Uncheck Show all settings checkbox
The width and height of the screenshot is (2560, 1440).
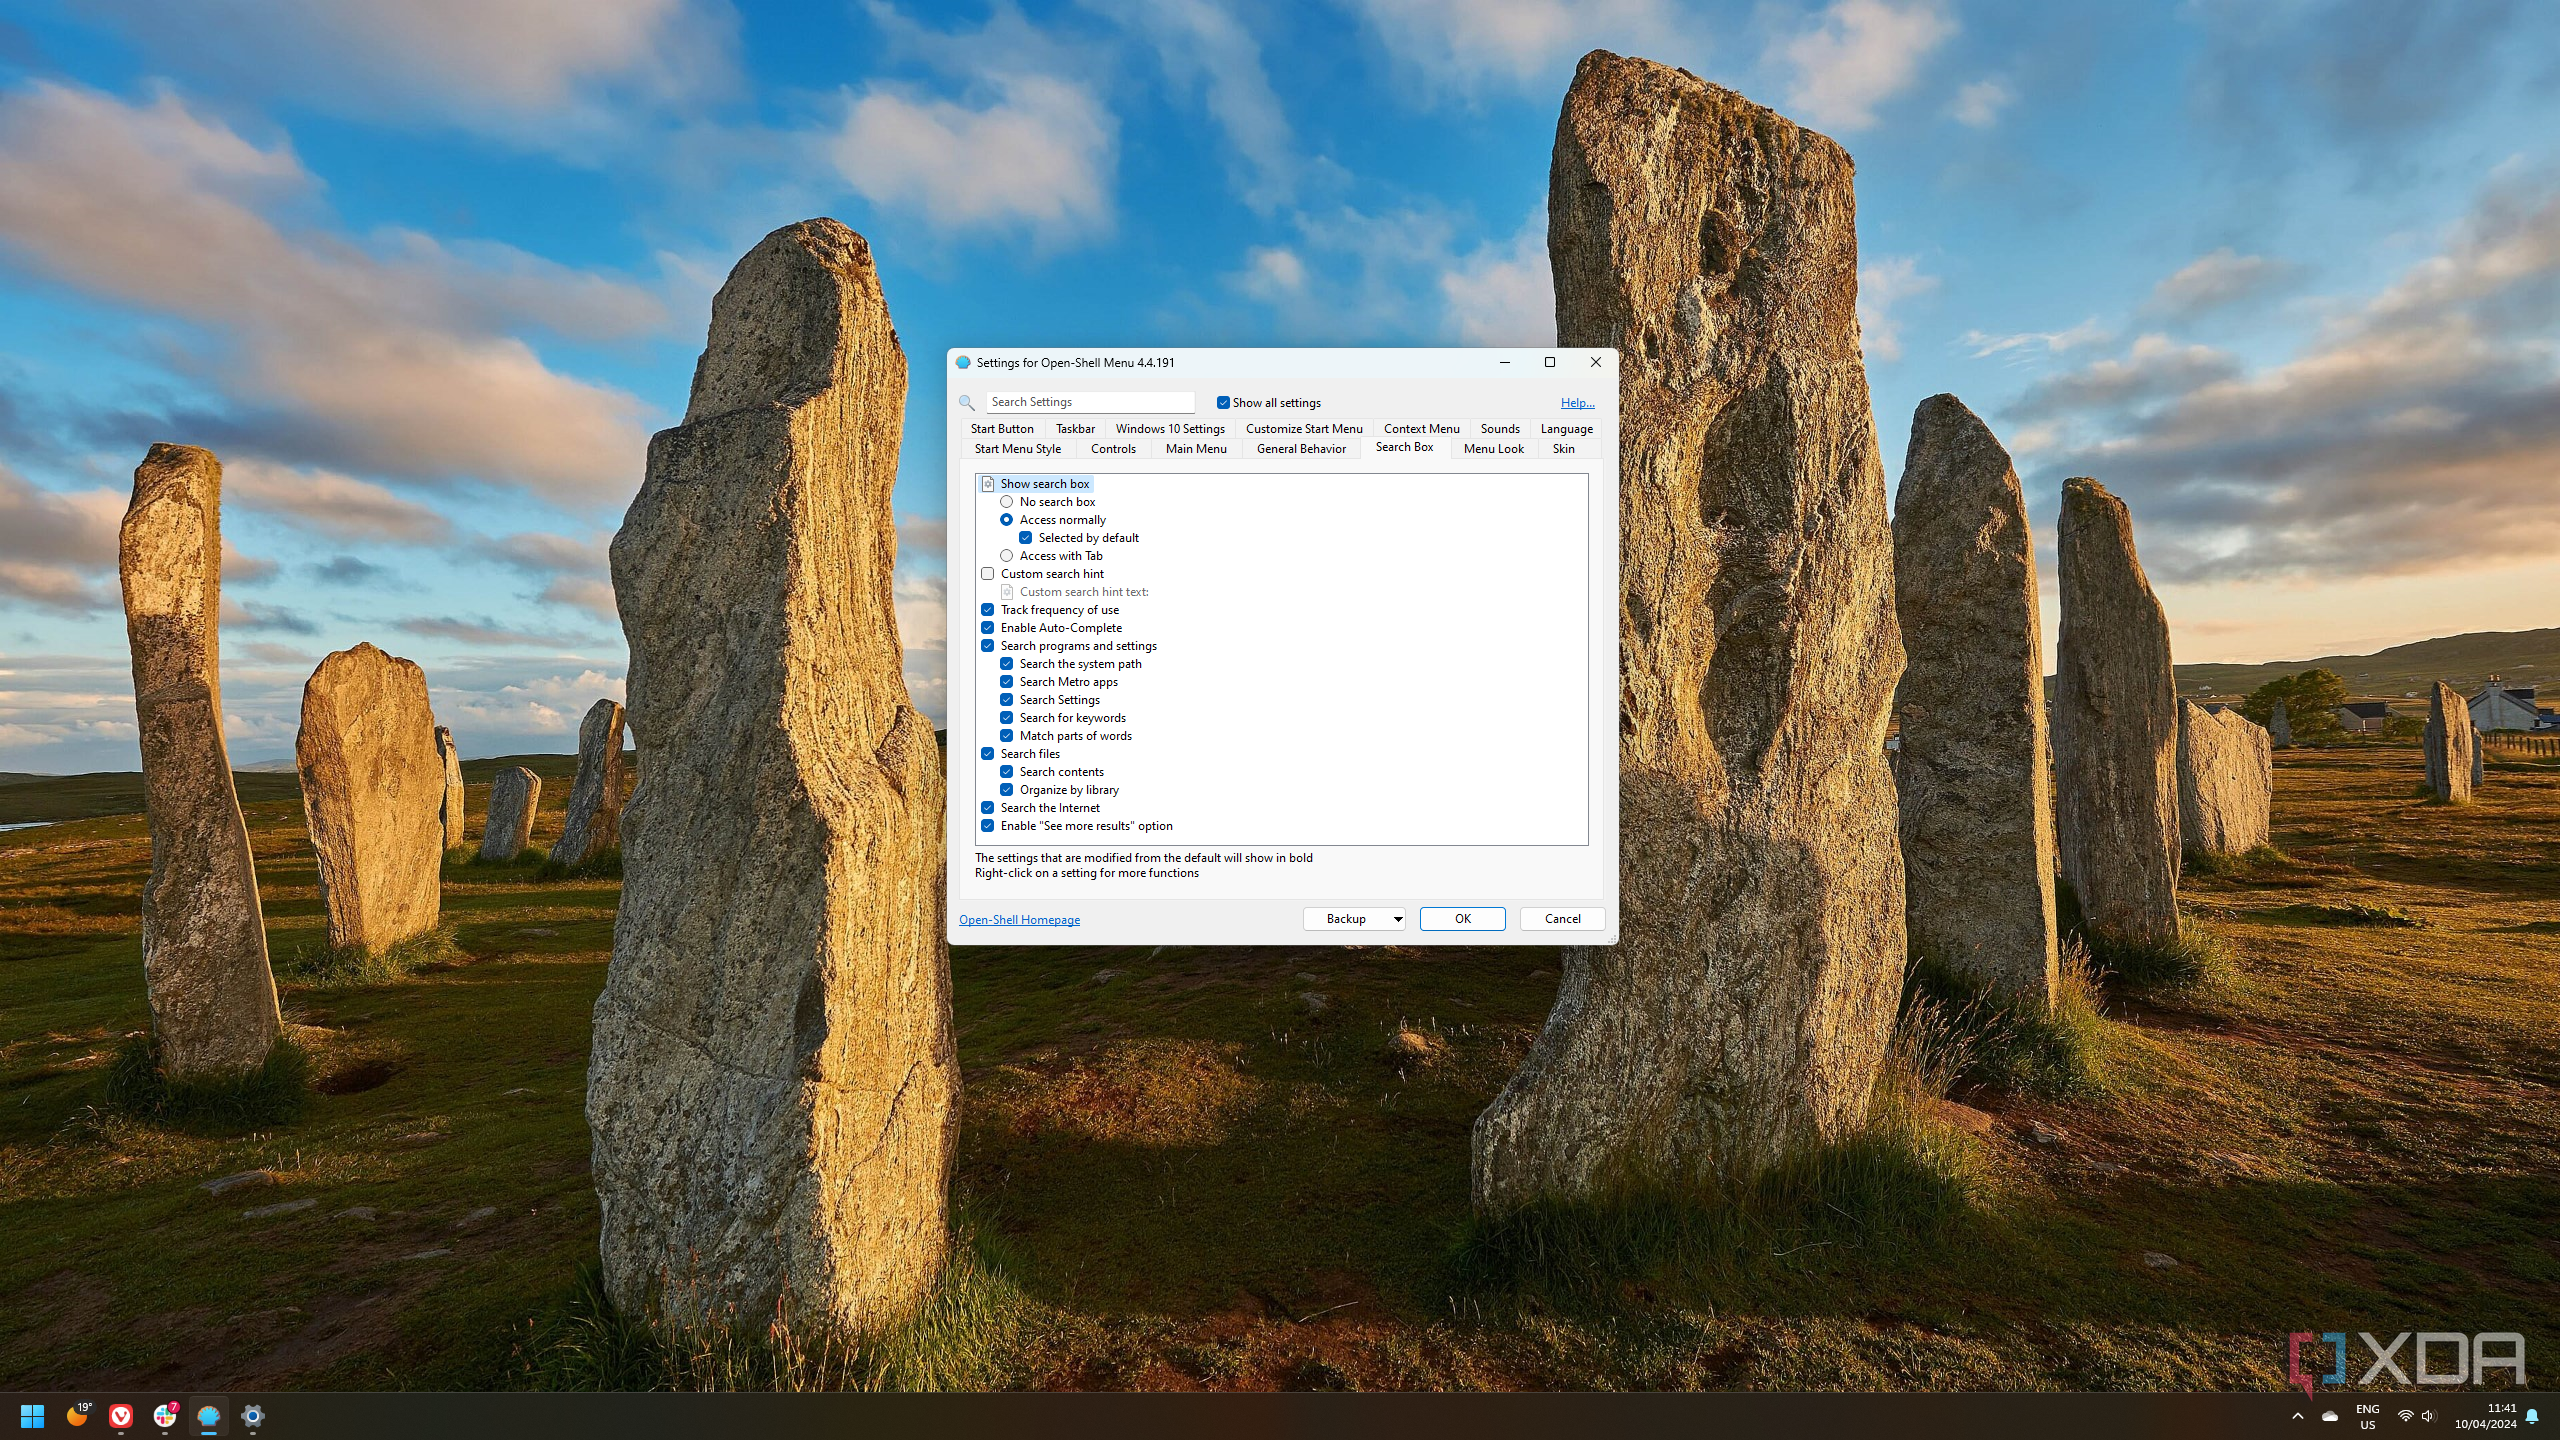point(1222,402)
